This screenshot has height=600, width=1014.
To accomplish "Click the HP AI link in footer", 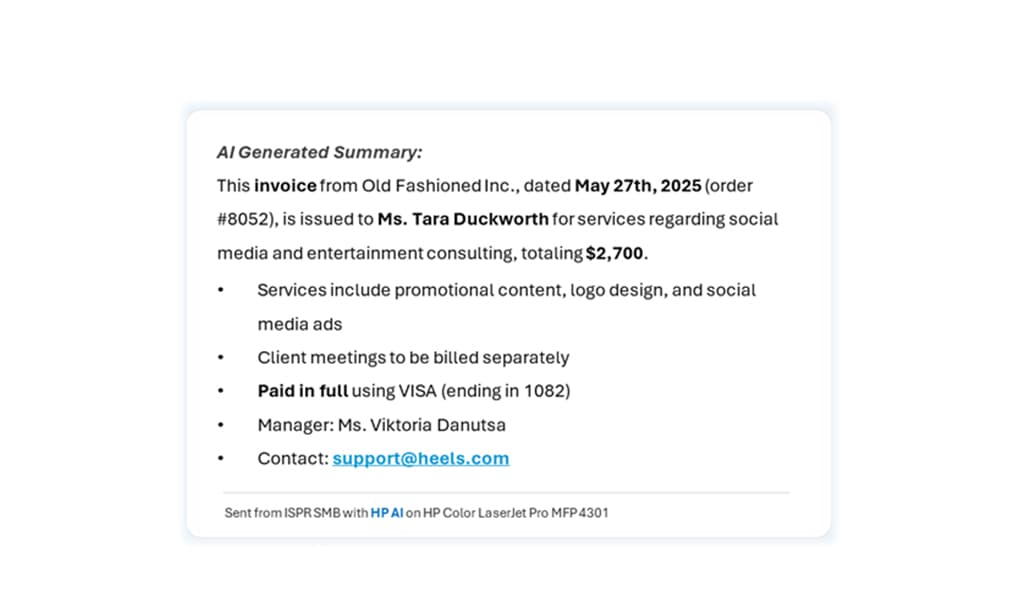I will [x=387, y=513].
